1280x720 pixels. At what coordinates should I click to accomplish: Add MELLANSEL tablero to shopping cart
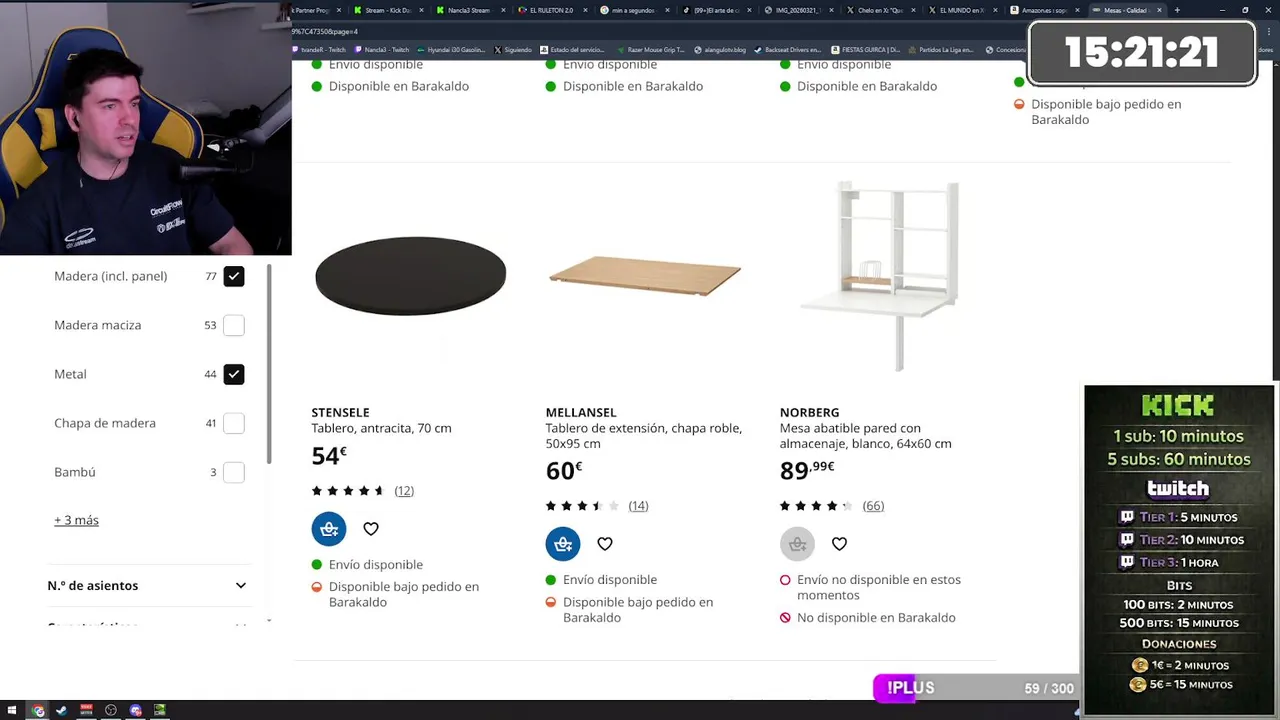click(563, 544)
